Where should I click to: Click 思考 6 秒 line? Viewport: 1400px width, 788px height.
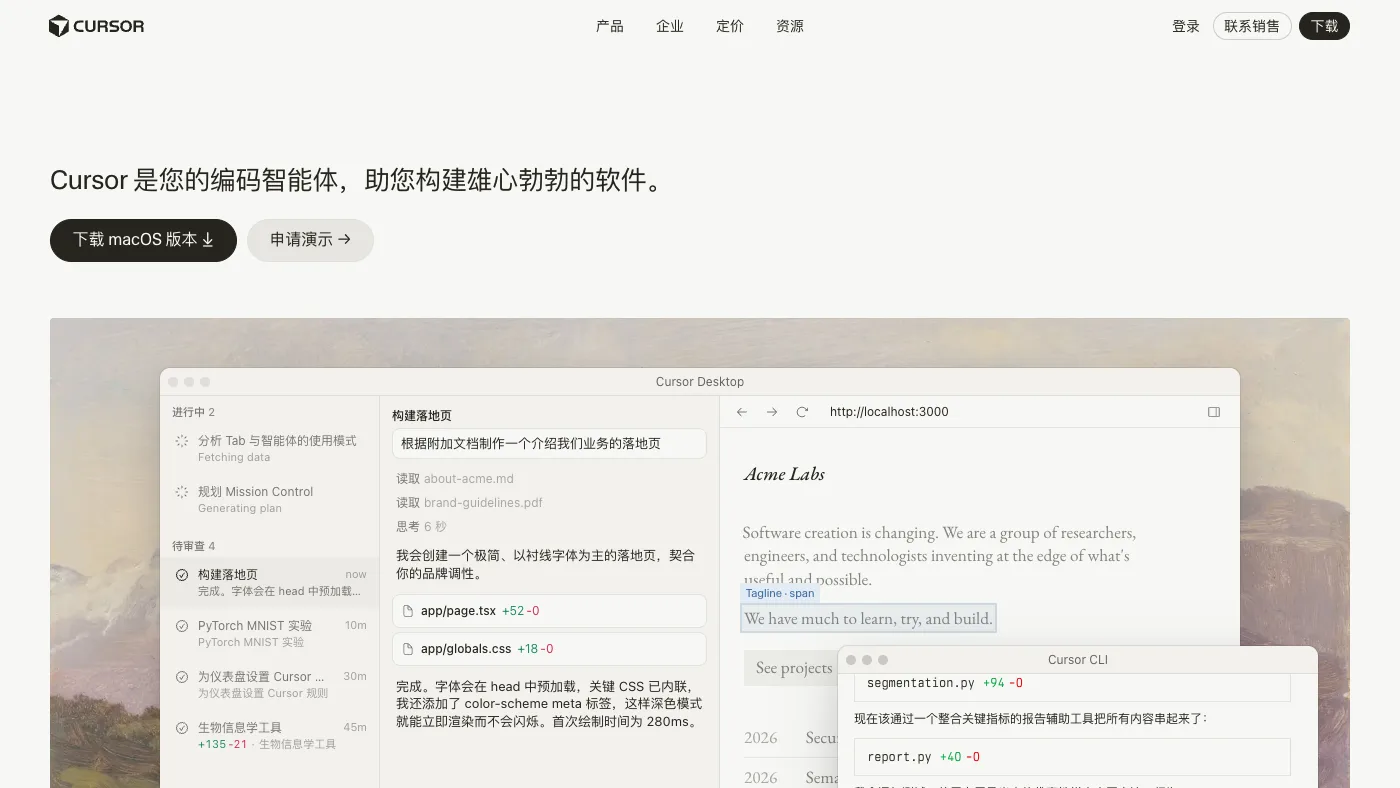click(421, 527)
